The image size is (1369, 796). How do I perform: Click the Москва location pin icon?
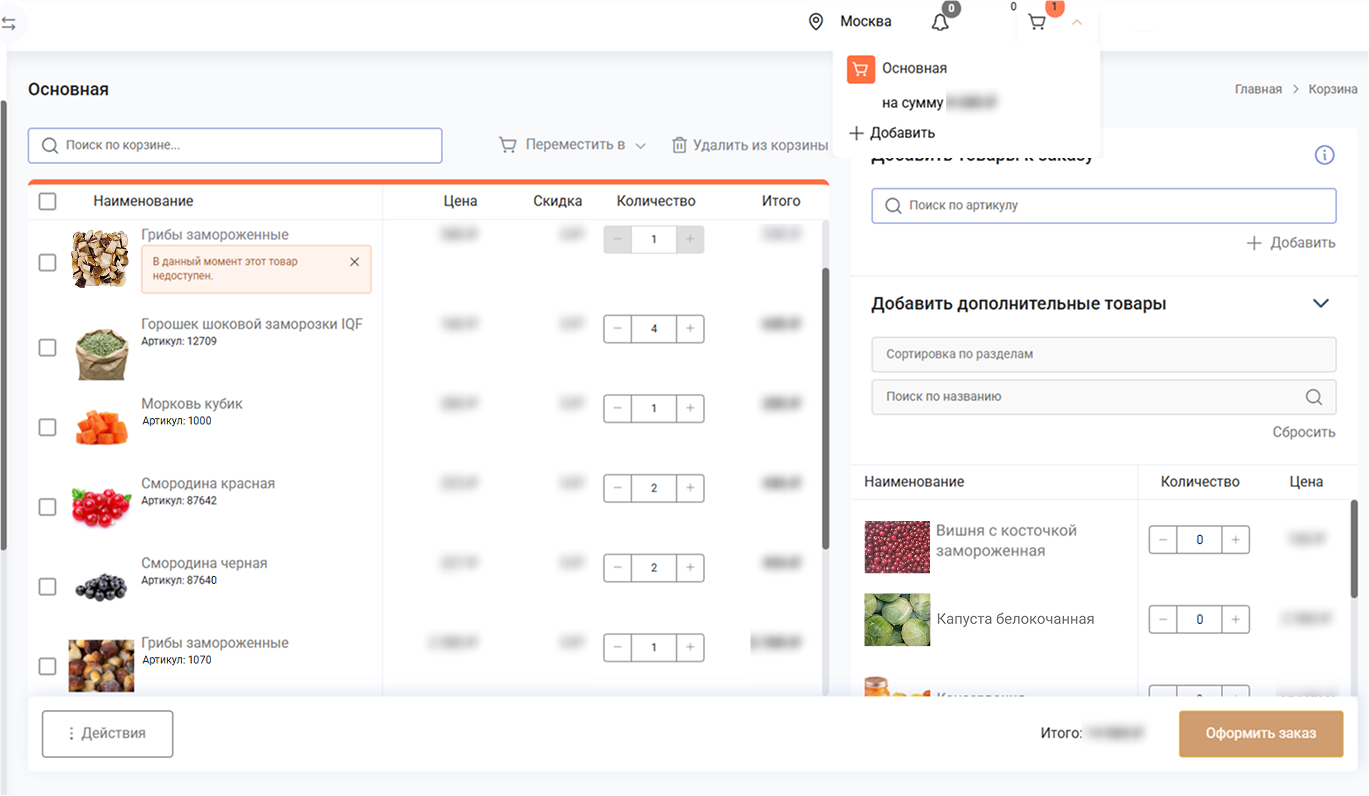coord(816,22)
